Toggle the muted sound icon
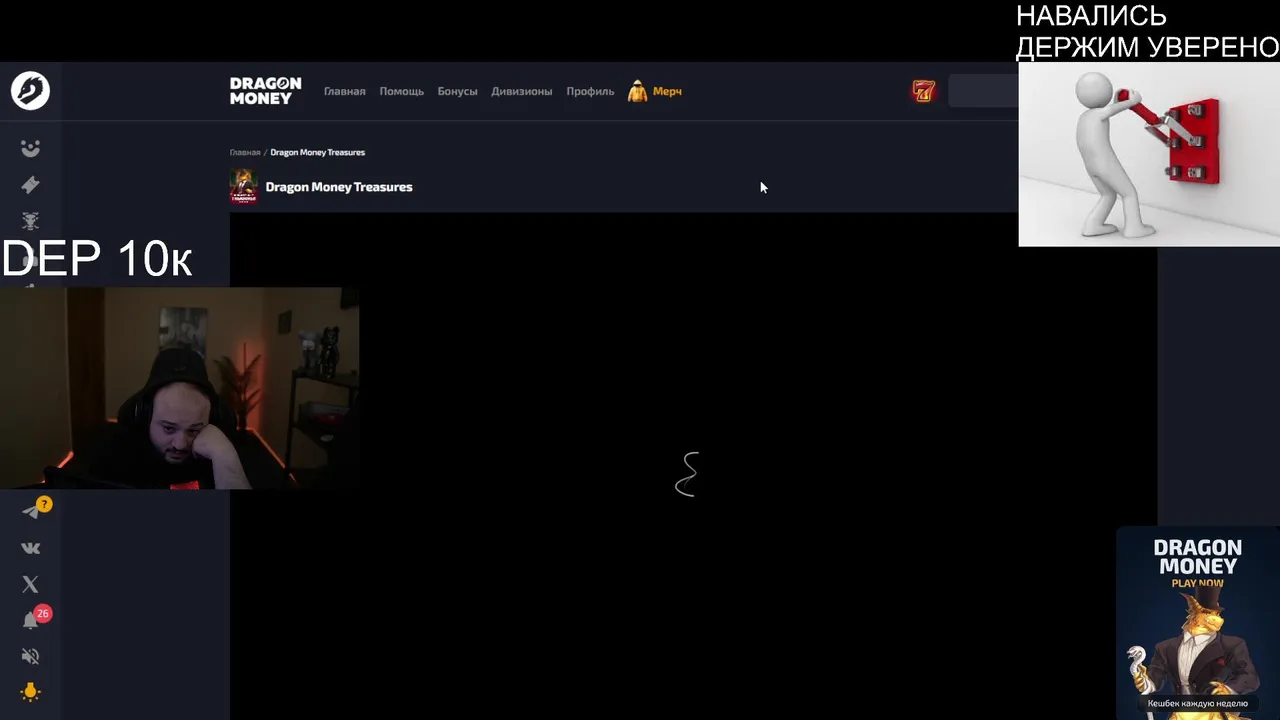 [x=30, y=656]
